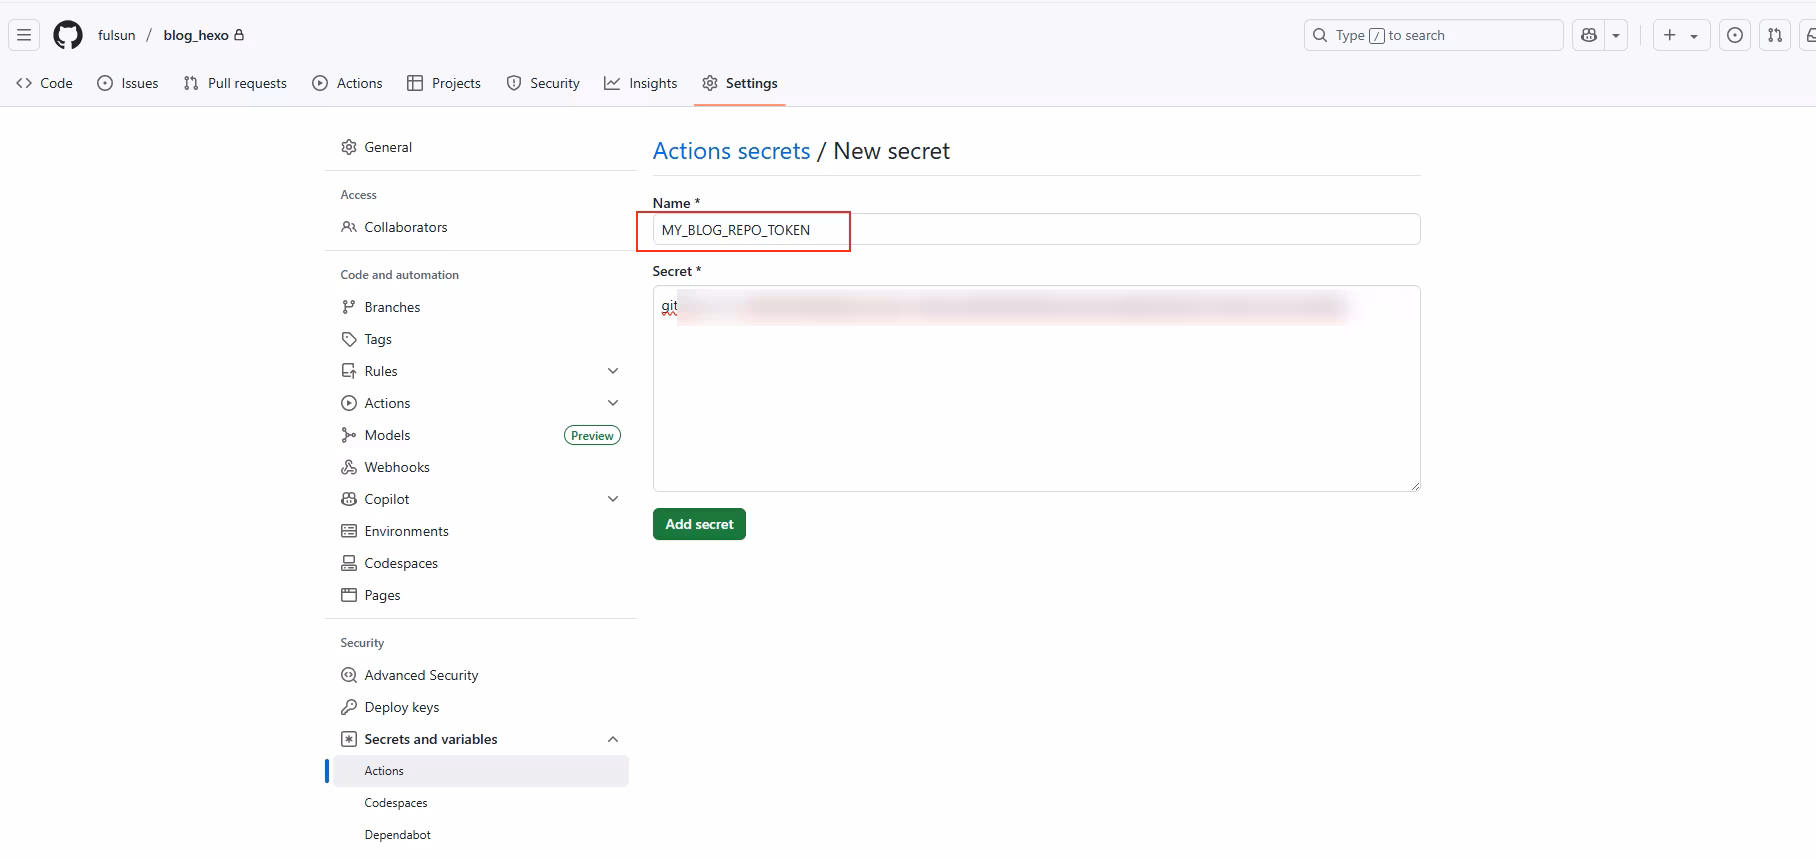The image size is (1816, 858).
Task: Open Webhooks settings in sidebar
Action: [x=397, y=467]
